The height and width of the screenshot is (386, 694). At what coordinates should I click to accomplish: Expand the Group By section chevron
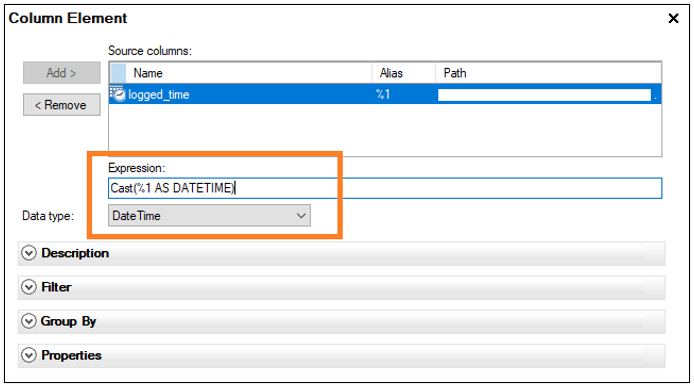(29, 321)
